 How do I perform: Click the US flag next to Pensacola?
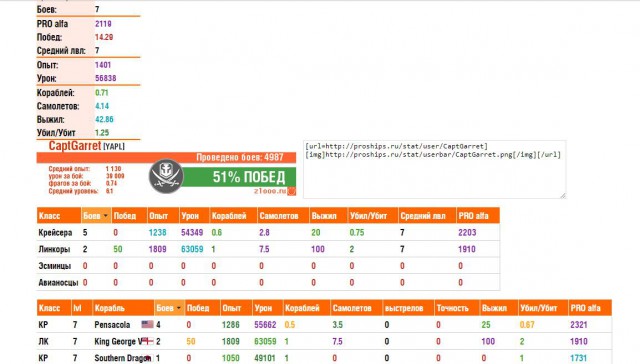click(147, 324)
